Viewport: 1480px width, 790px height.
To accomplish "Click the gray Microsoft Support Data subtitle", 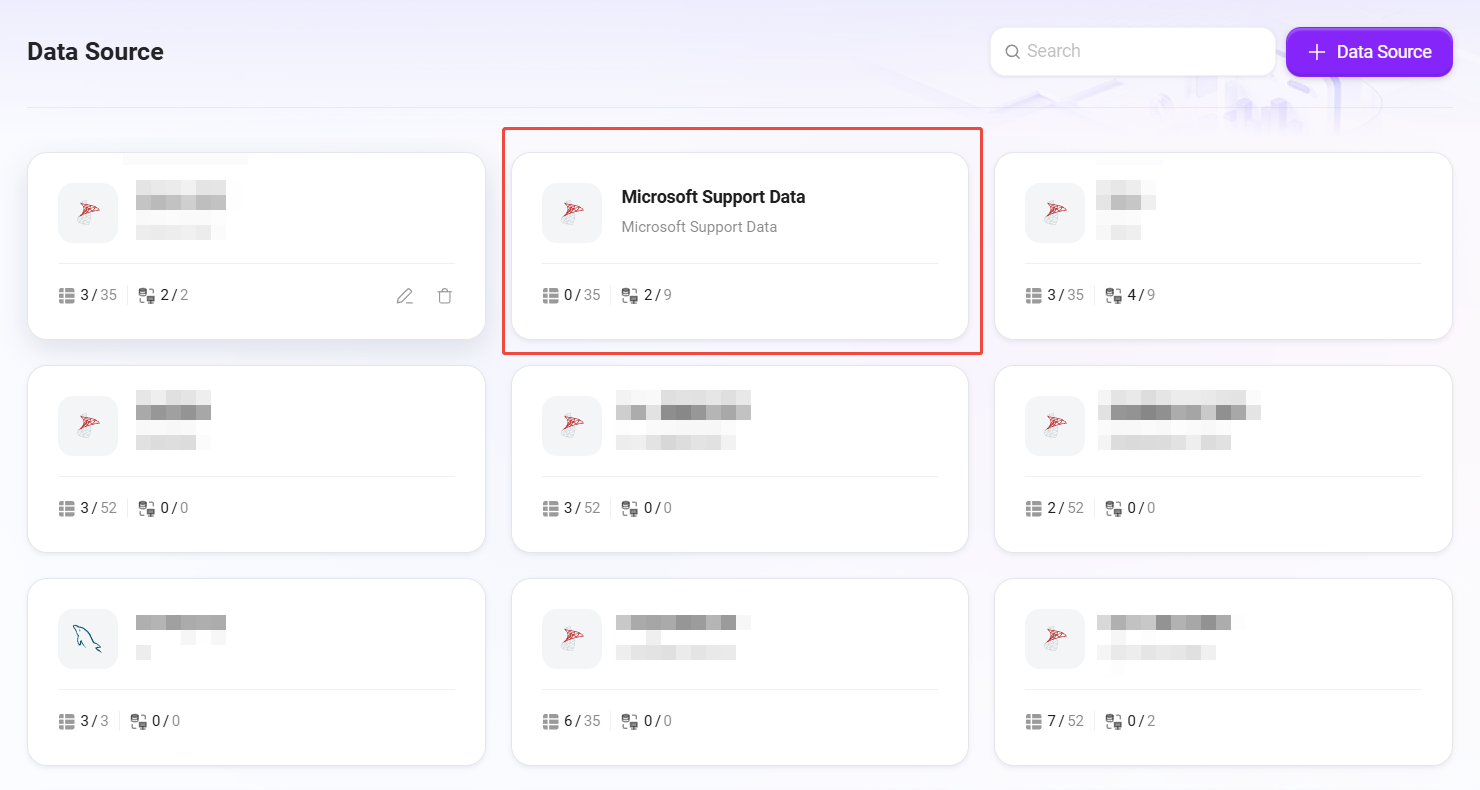I will (699, 227).
